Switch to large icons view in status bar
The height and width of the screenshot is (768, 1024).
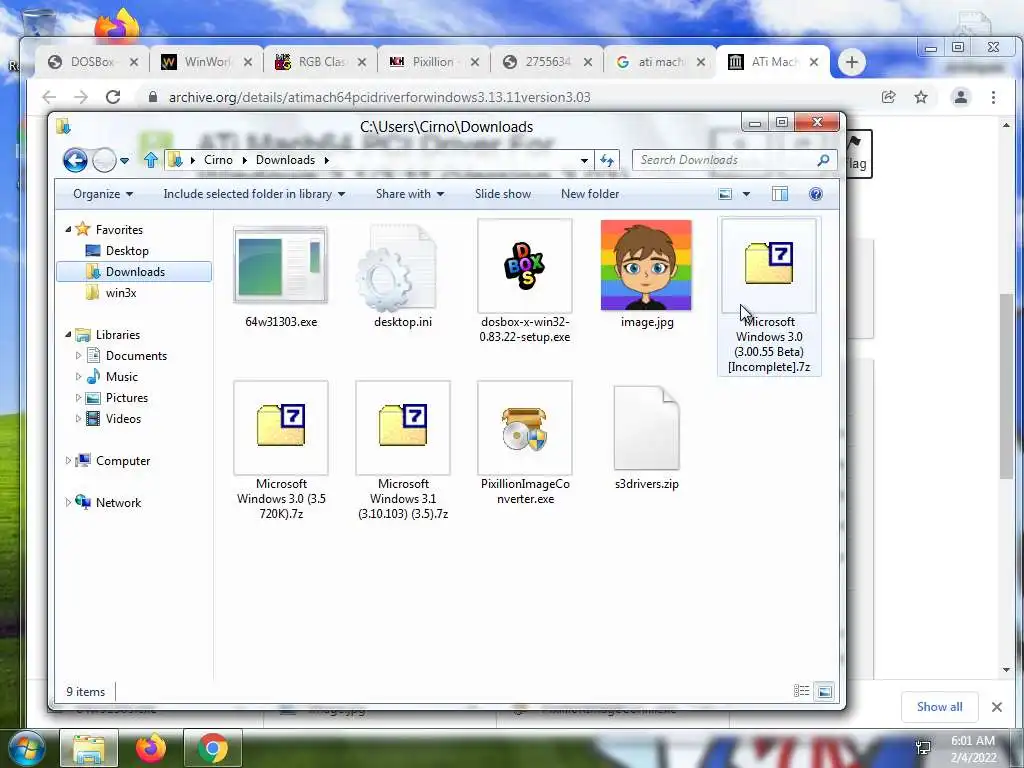825,691
